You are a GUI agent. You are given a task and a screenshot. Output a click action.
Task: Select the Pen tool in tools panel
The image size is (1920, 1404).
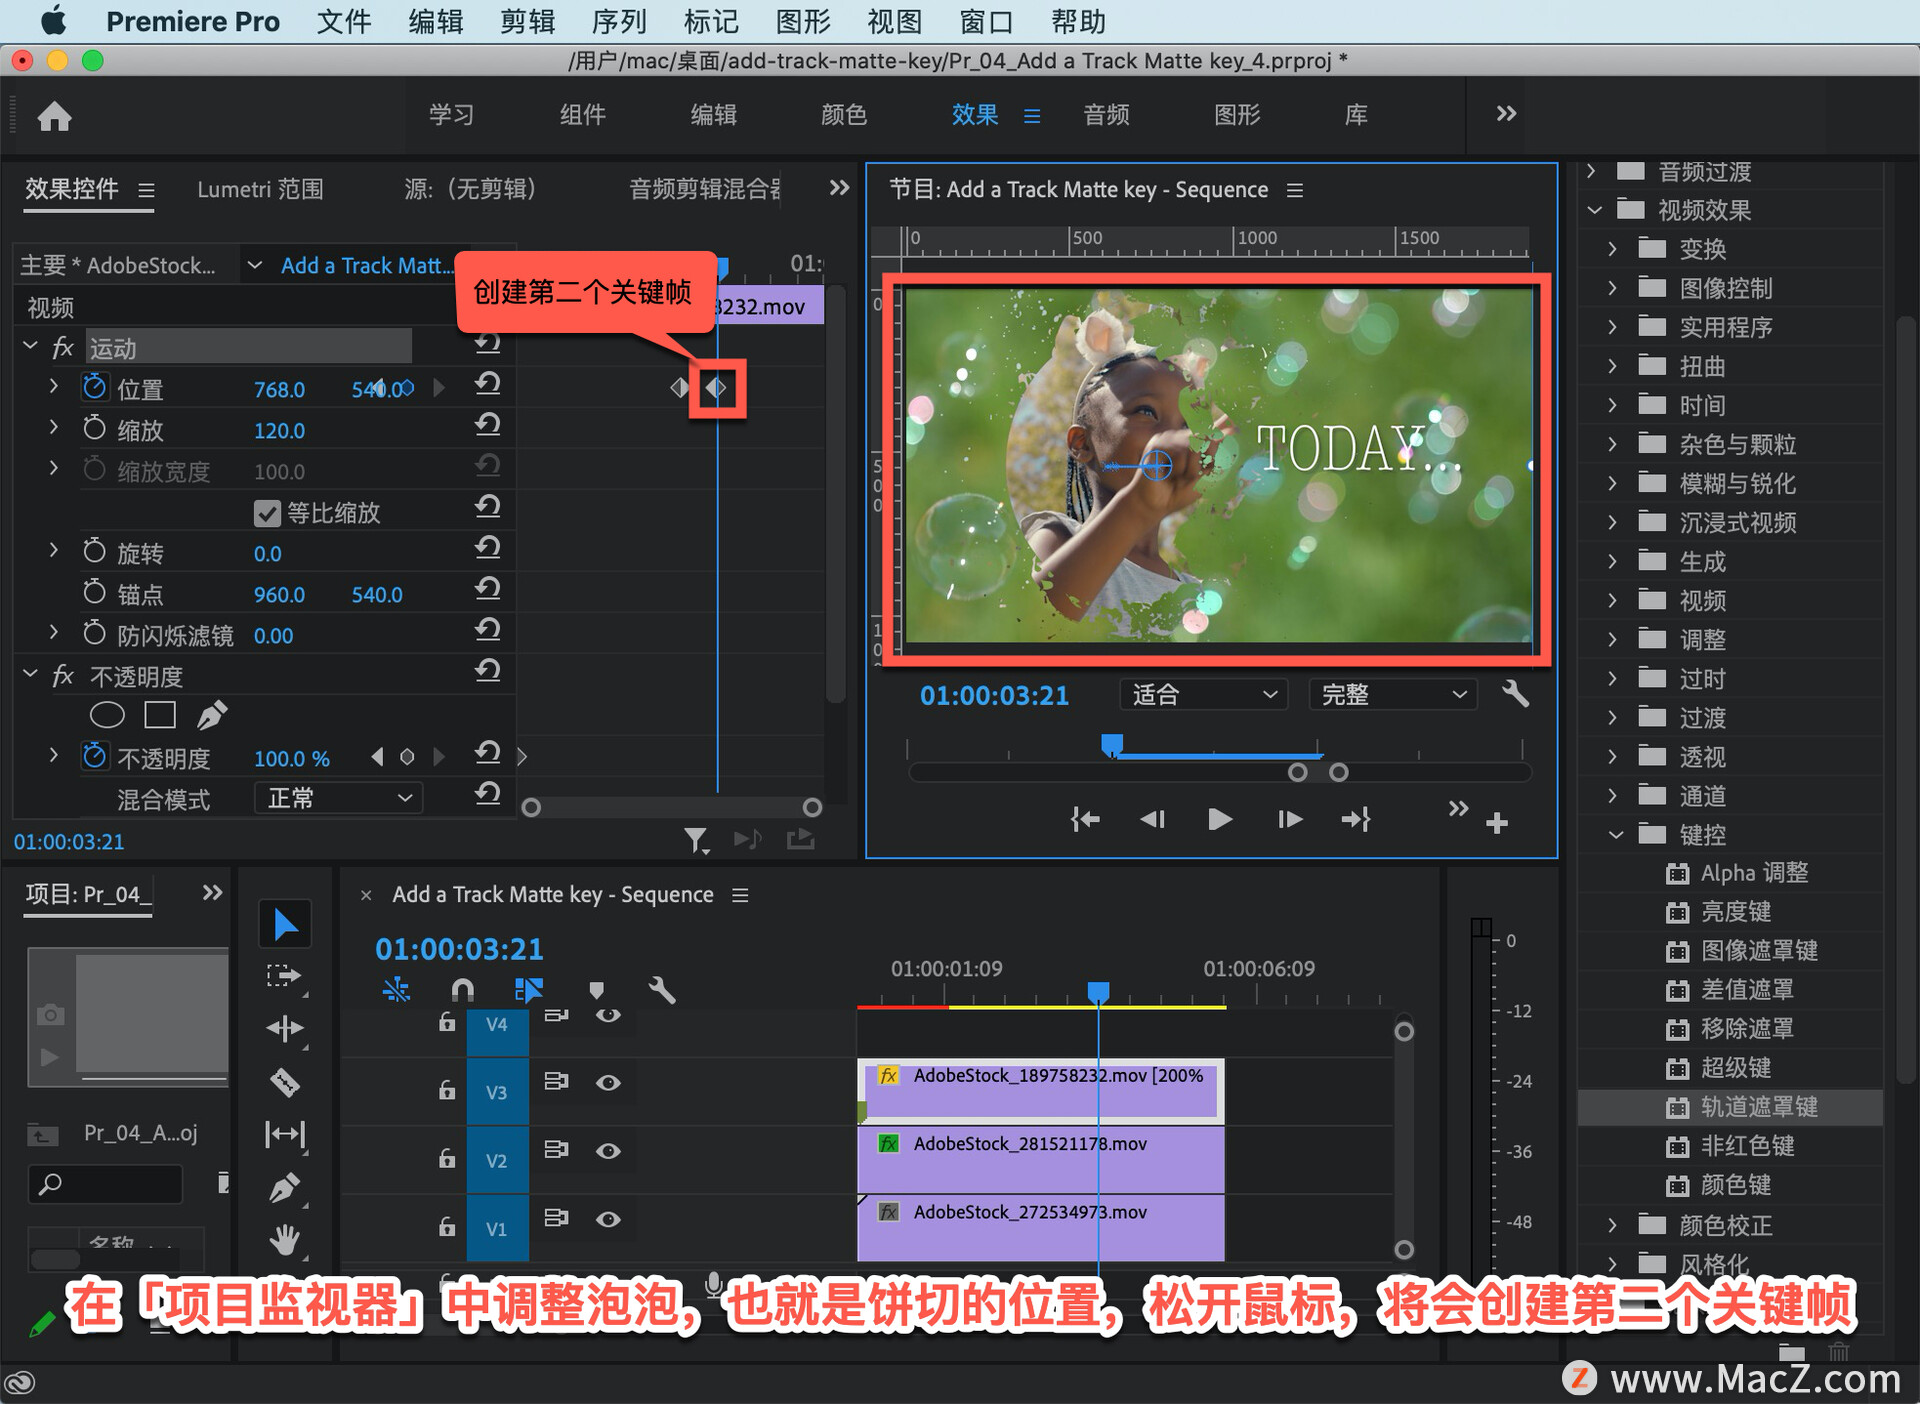click(285, 1188)
